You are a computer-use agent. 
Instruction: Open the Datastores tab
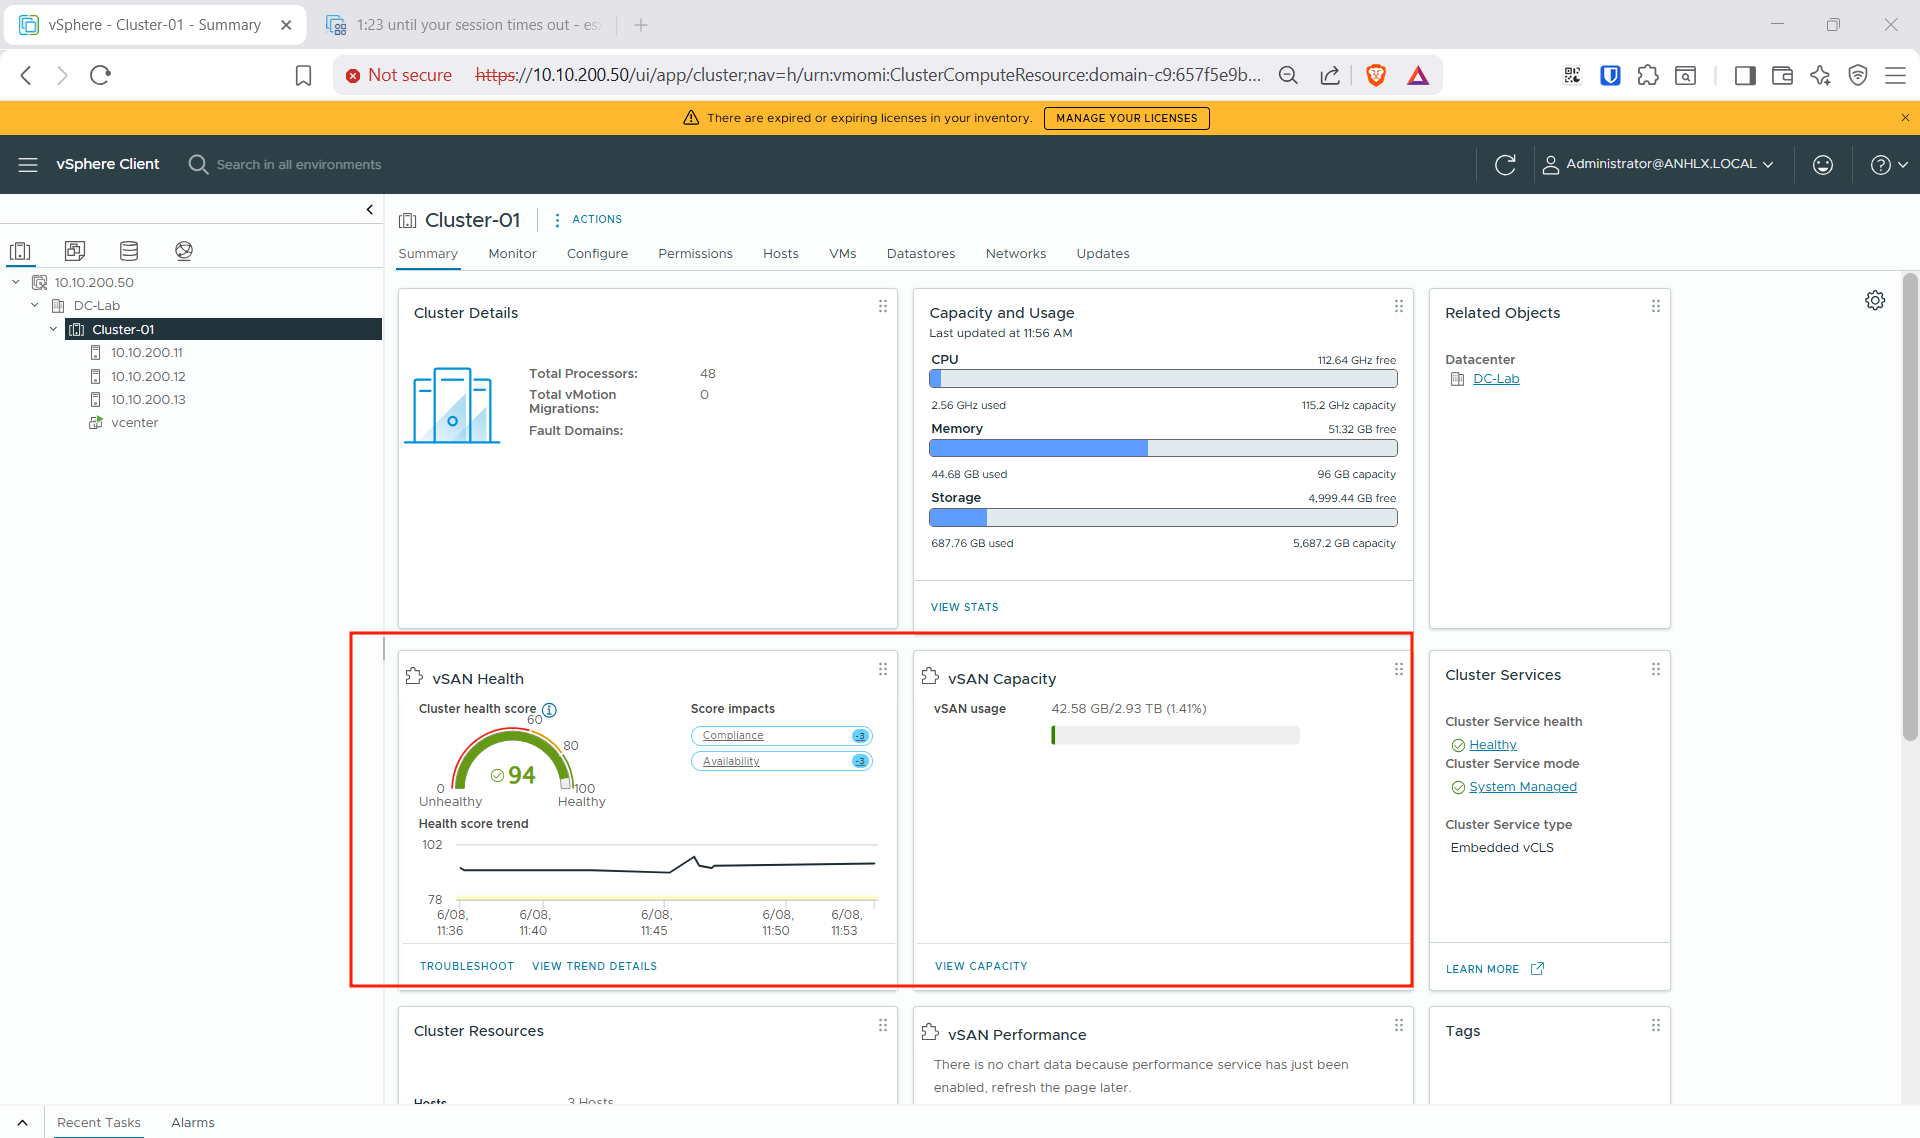pyautogui.click(x=920, y=254)
